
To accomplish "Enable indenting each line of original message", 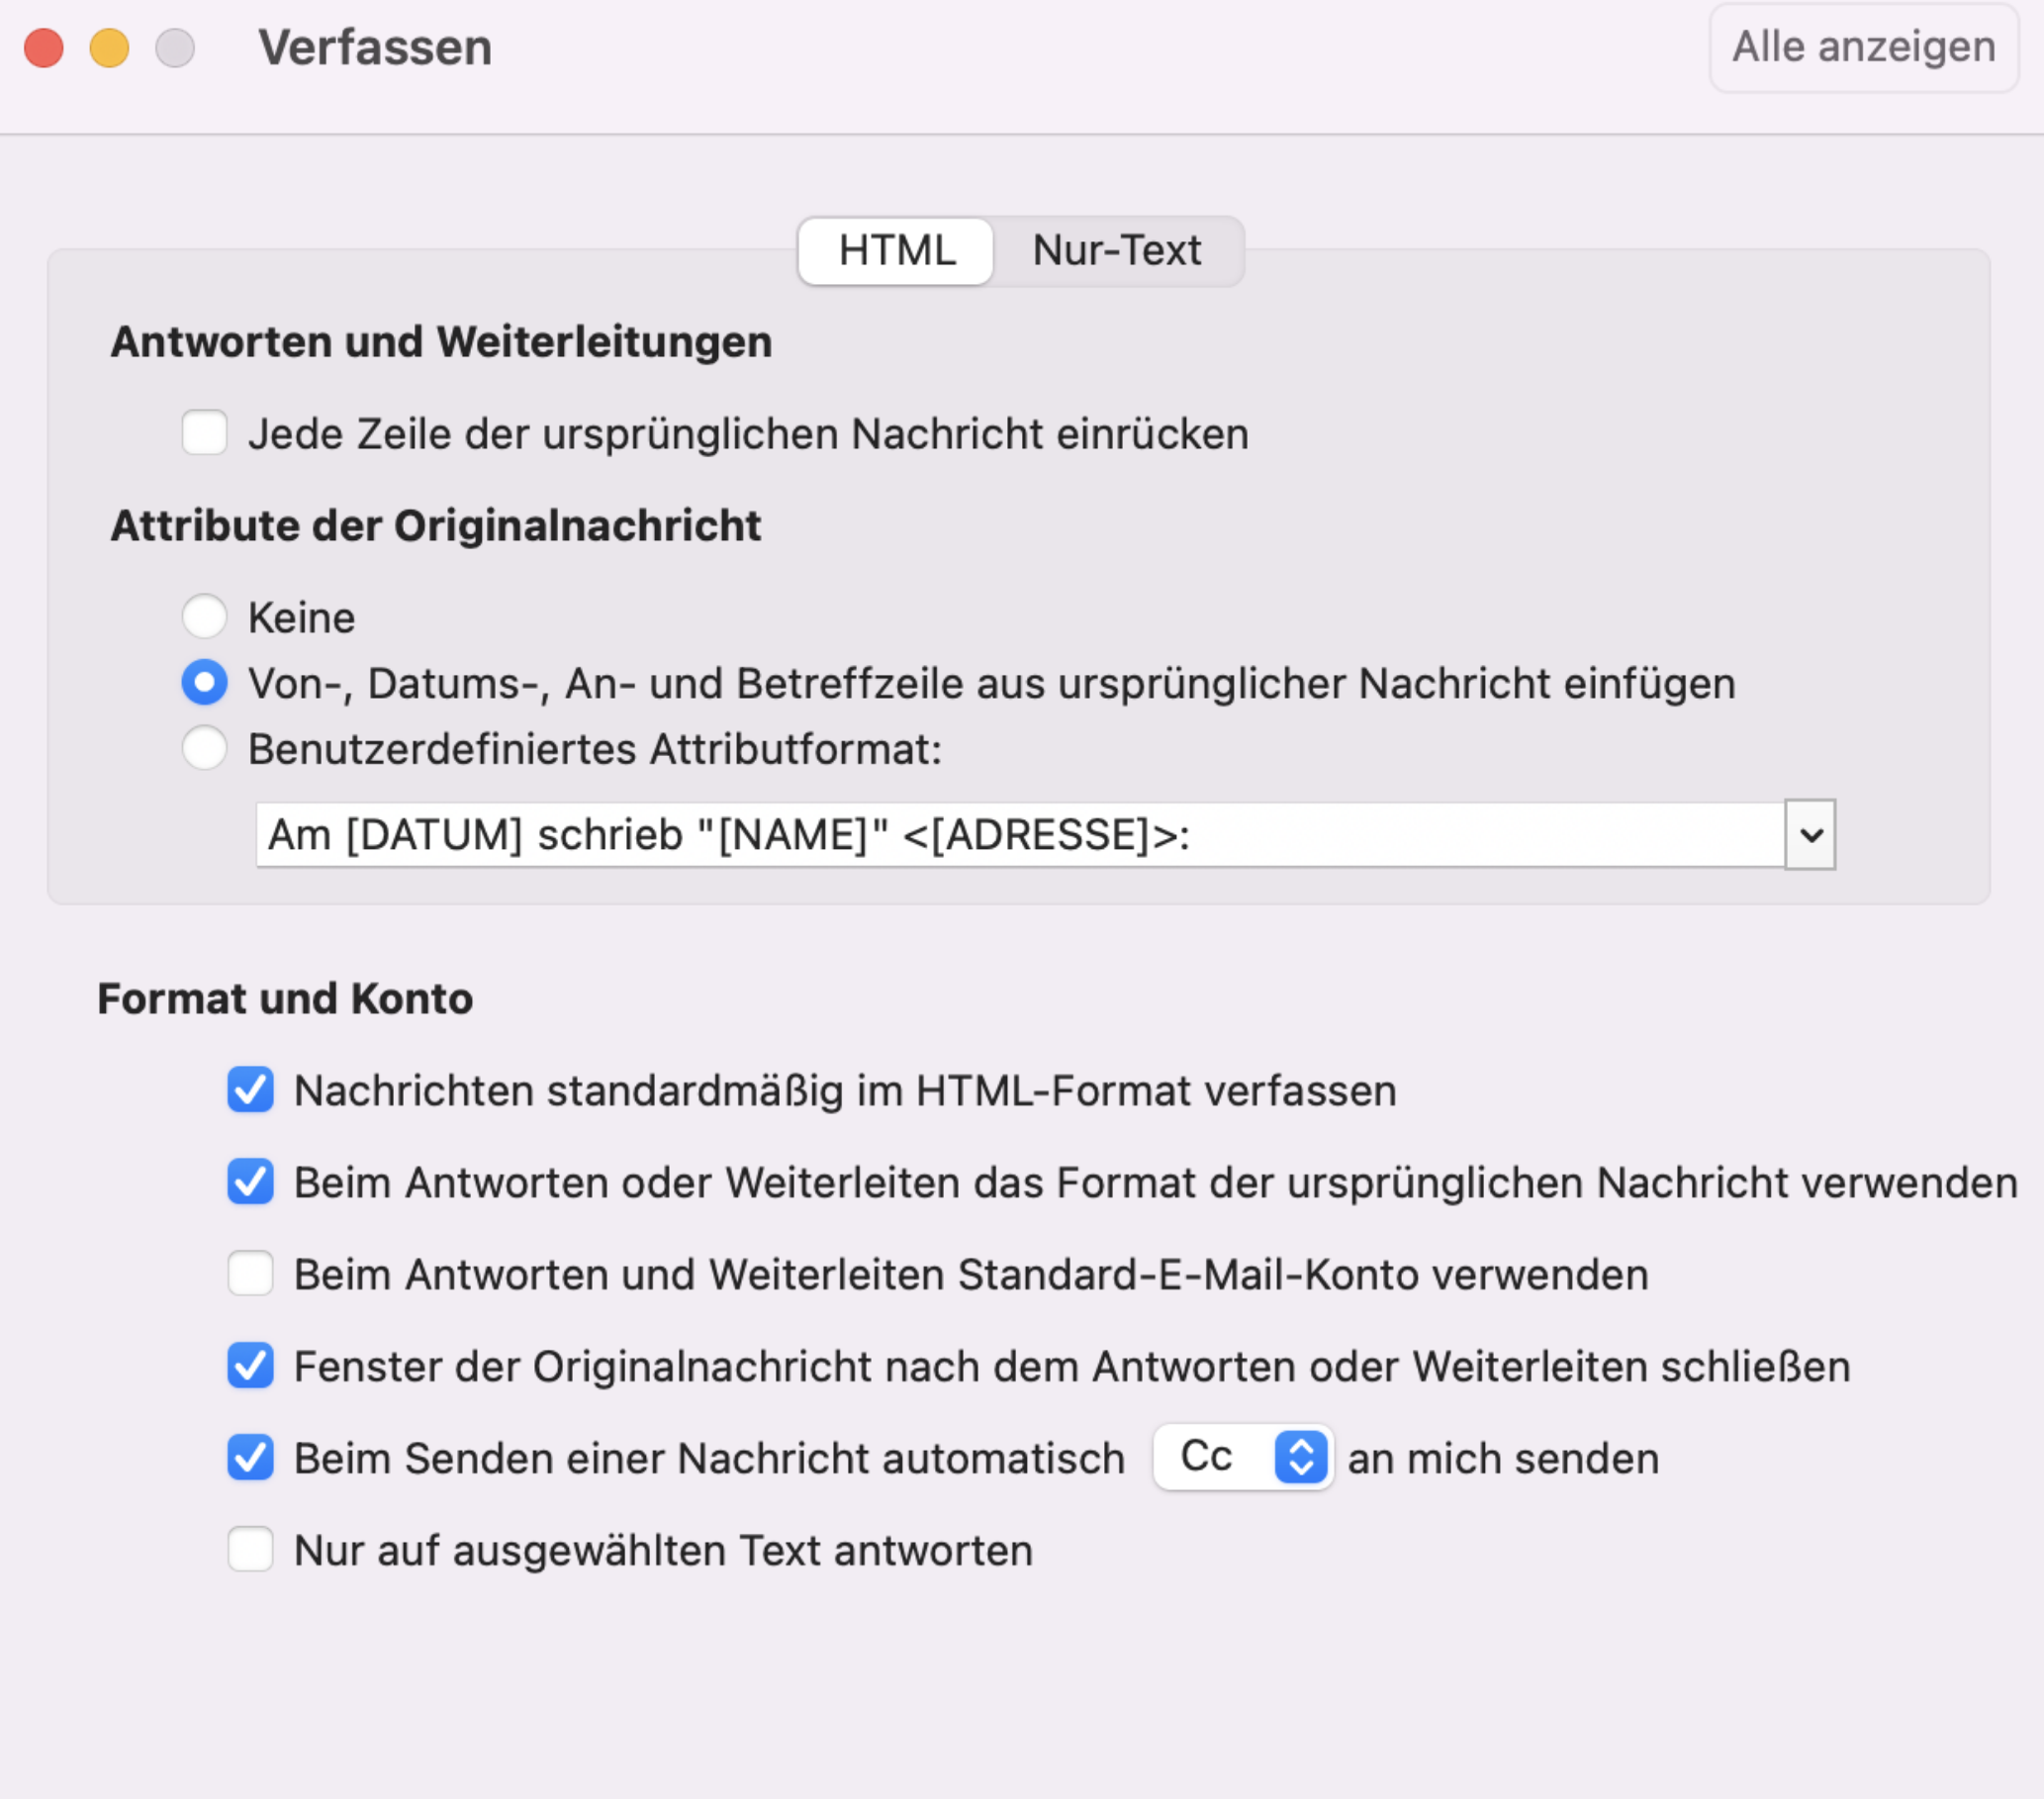I will pos(204,433).
